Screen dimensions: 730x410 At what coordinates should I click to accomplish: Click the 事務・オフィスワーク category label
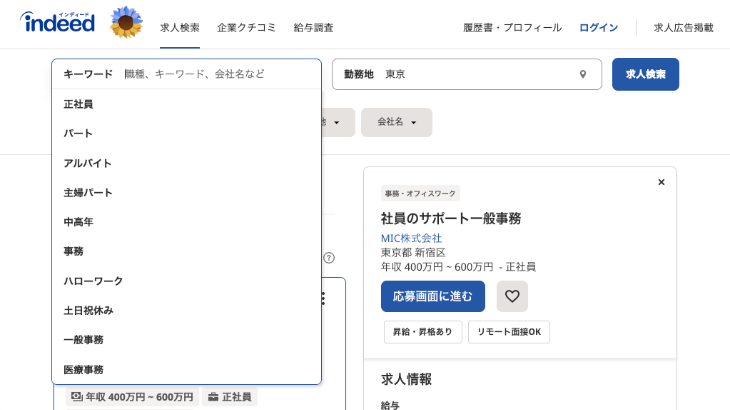point(420,193)
